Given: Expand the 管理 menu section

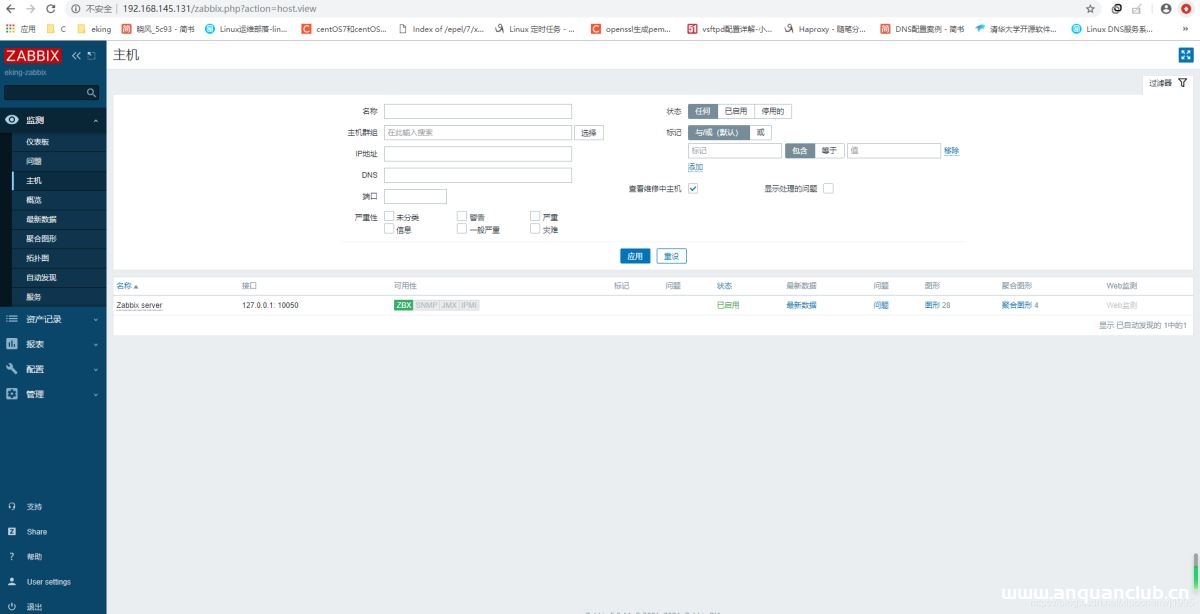Looking at the screenshot, I should point(53,394).
